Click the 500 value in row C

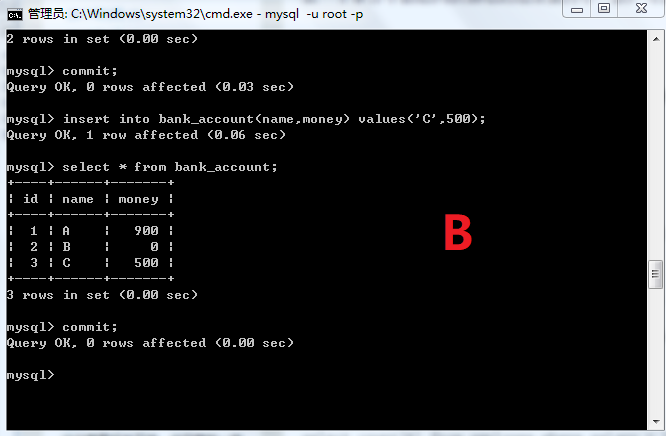click(x=147, y=263)
